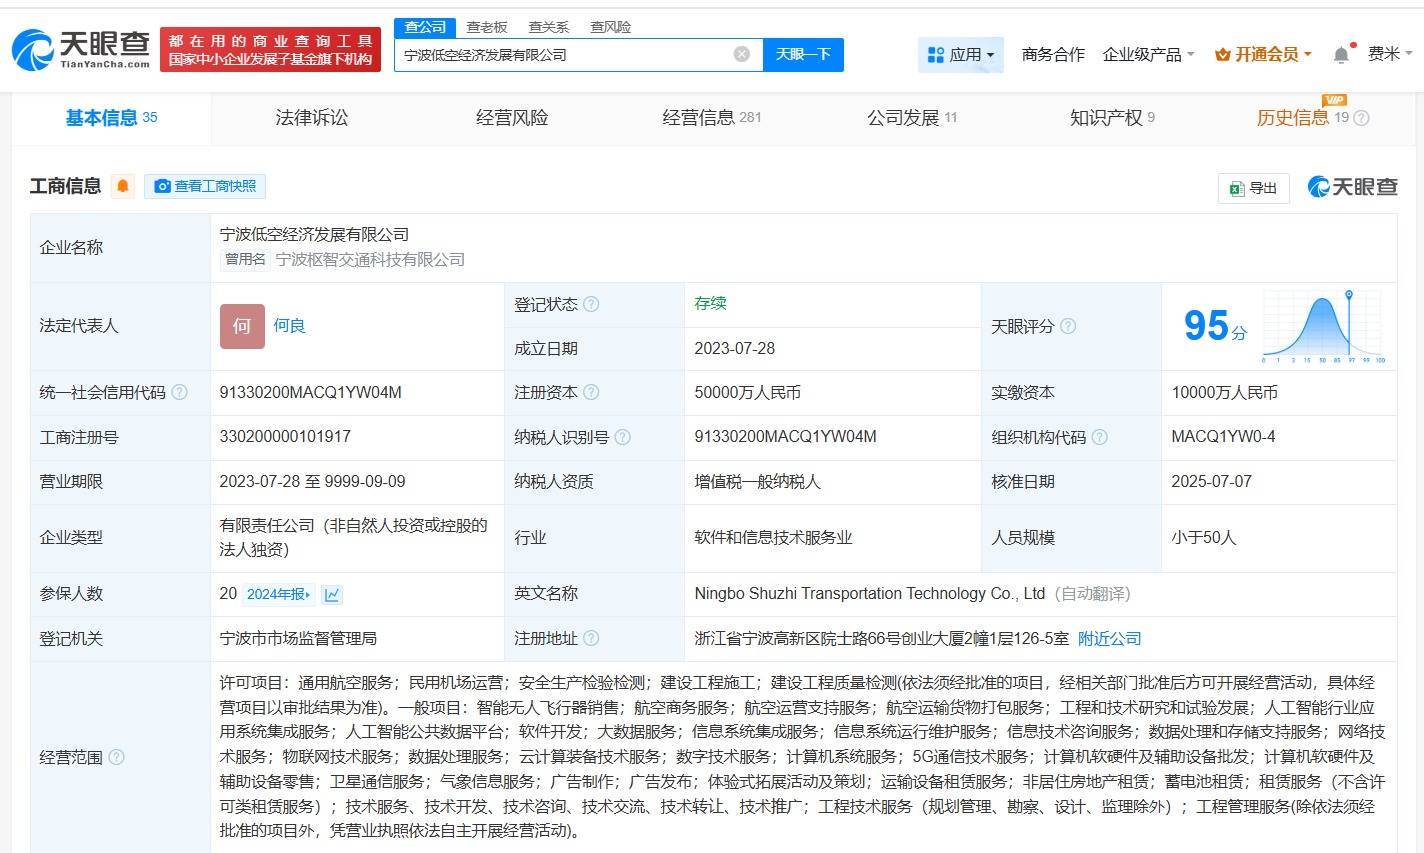The image size is (1424, 853).
Task: Expand the 2024年报 selector
Action: coord(279,594)
